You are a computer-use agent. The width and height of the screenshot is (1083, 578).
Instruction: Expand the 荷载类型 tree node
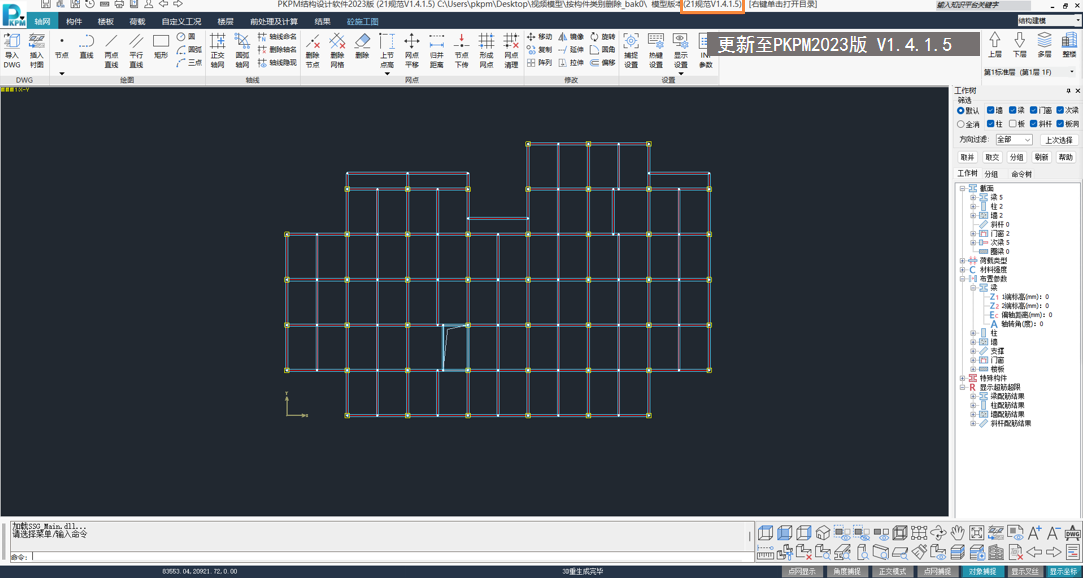[x=963, y=261]
